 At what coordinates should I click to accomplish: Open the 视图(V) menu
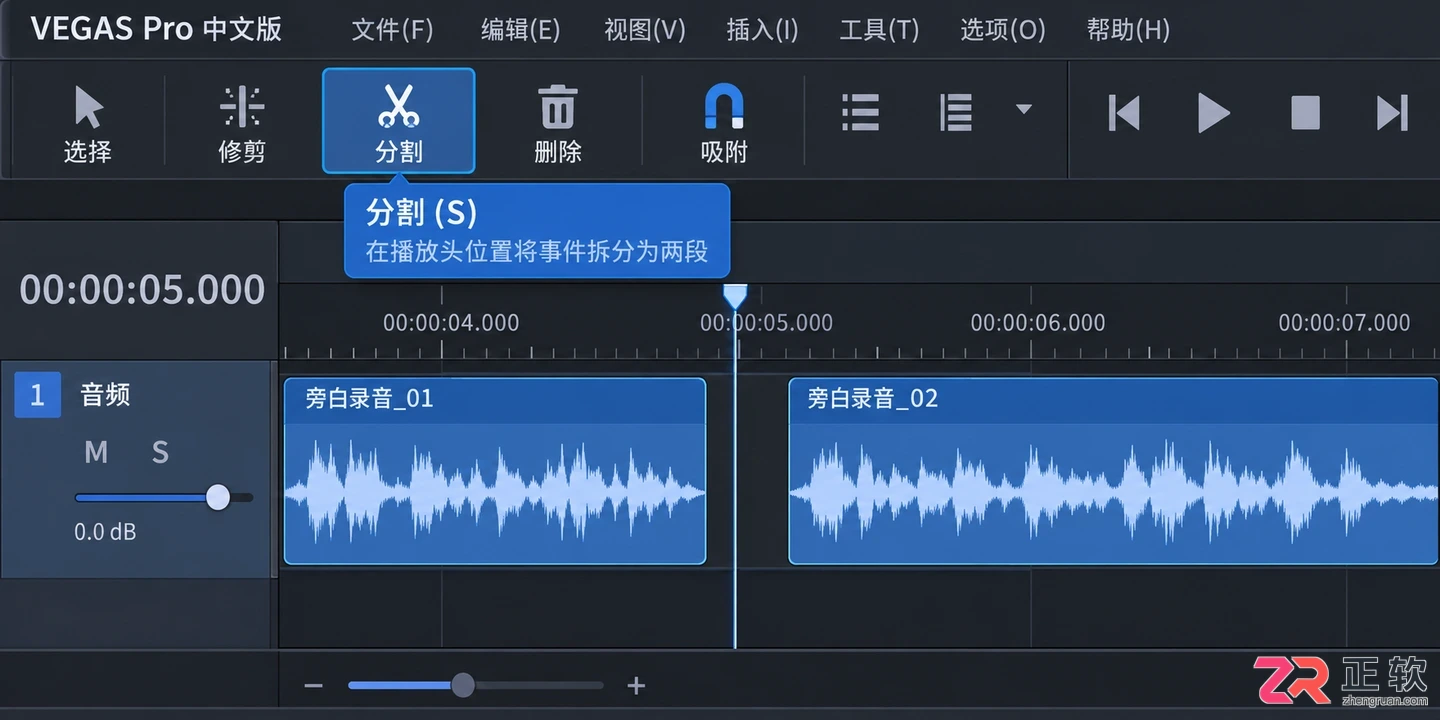coord(645,29)
